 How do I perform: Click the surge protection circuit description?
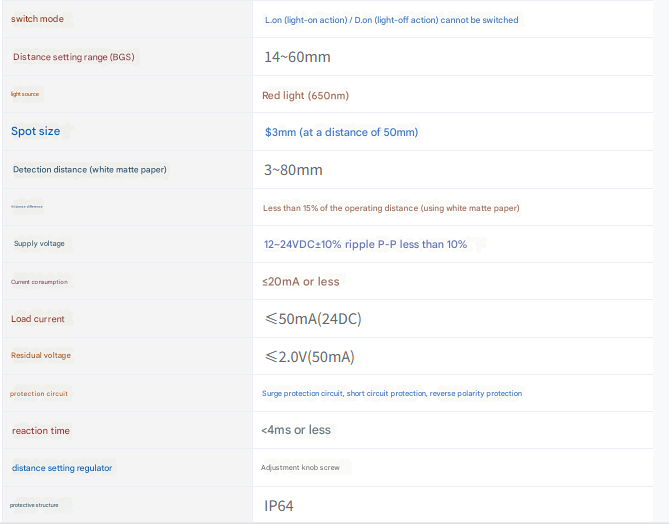(x=391, y=394)
